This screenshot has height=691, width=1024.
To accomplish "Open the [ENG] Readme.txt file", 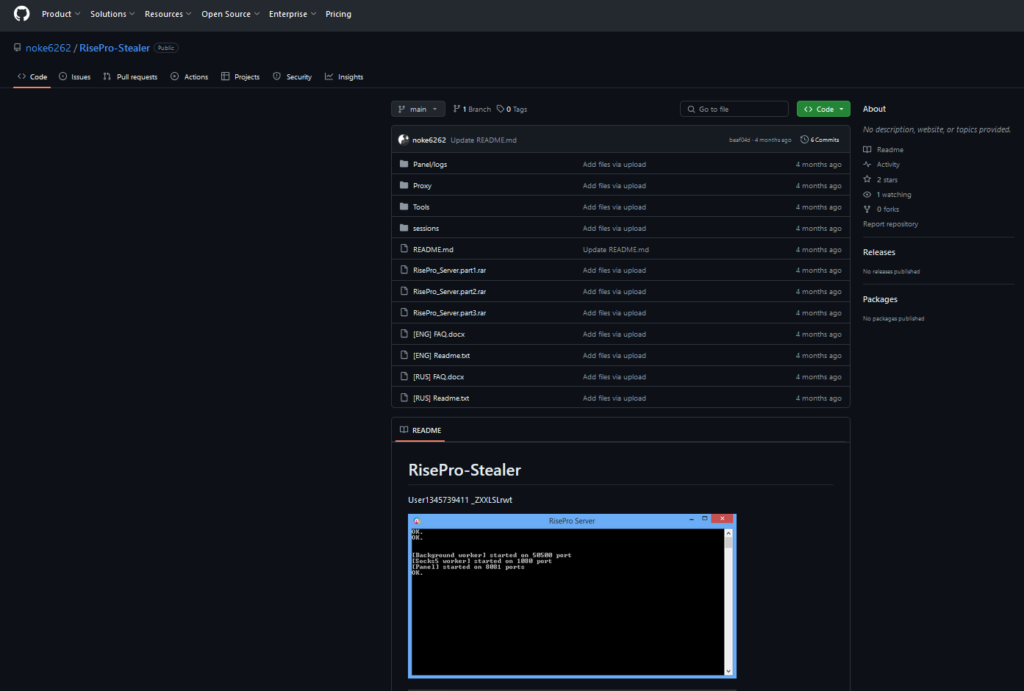I will pyautogui.click(x=441, y=356).
